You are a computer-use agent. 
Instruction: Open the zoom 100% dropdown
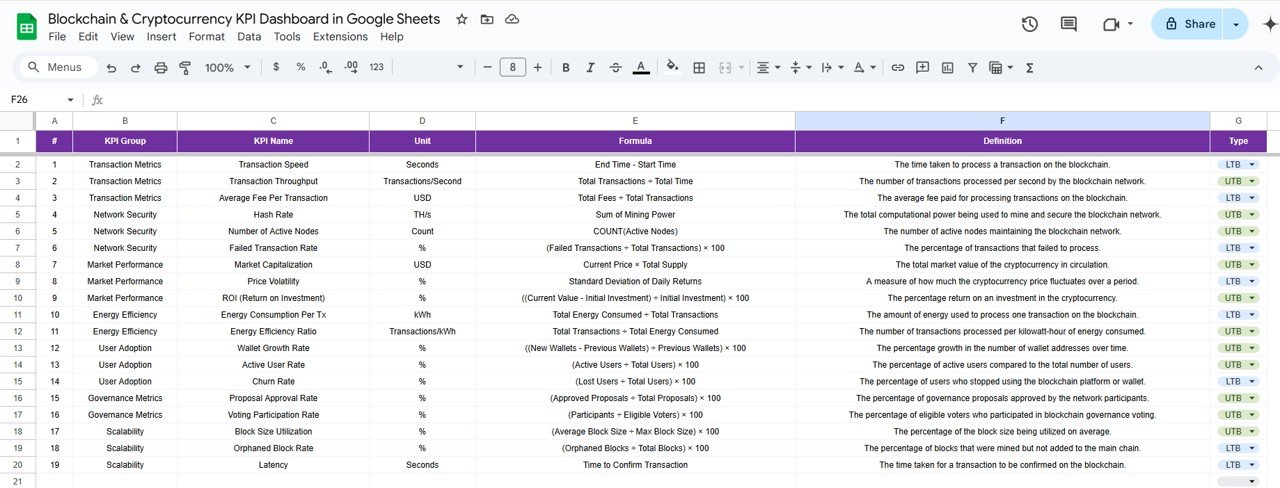click(226, 67)
